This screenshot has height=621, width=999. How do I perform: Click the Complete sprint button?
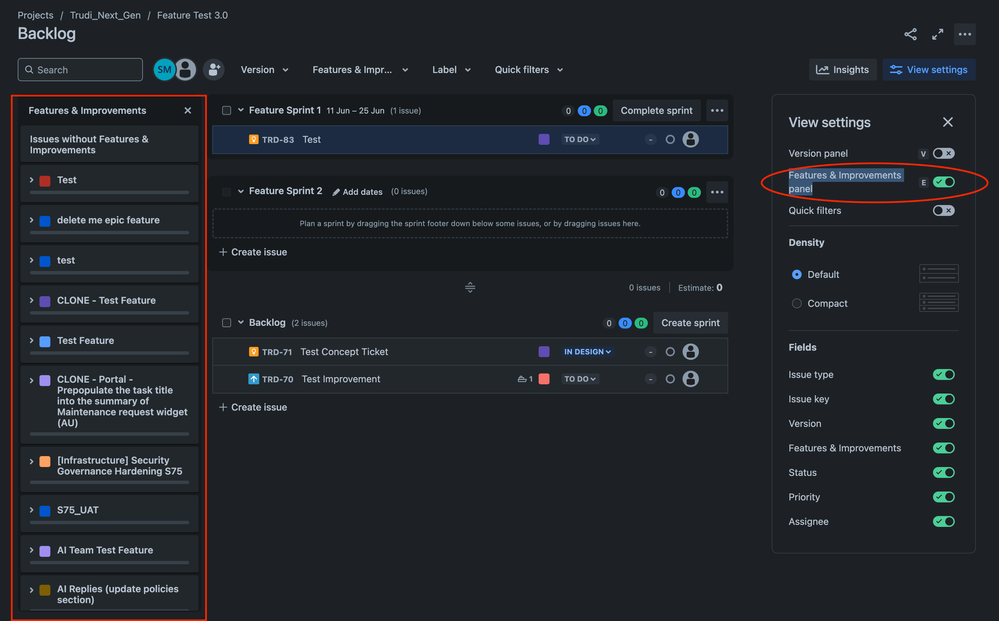click(656, 110)
